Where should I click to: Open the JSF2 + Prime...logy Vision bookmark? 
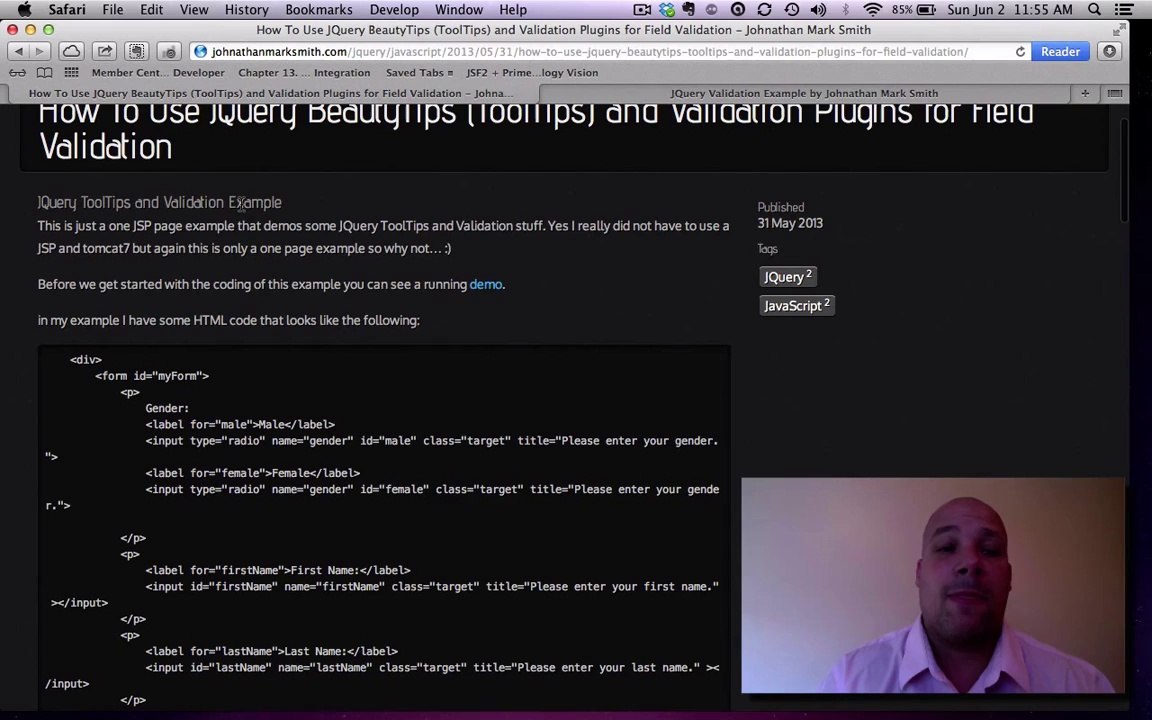(532, 73)
